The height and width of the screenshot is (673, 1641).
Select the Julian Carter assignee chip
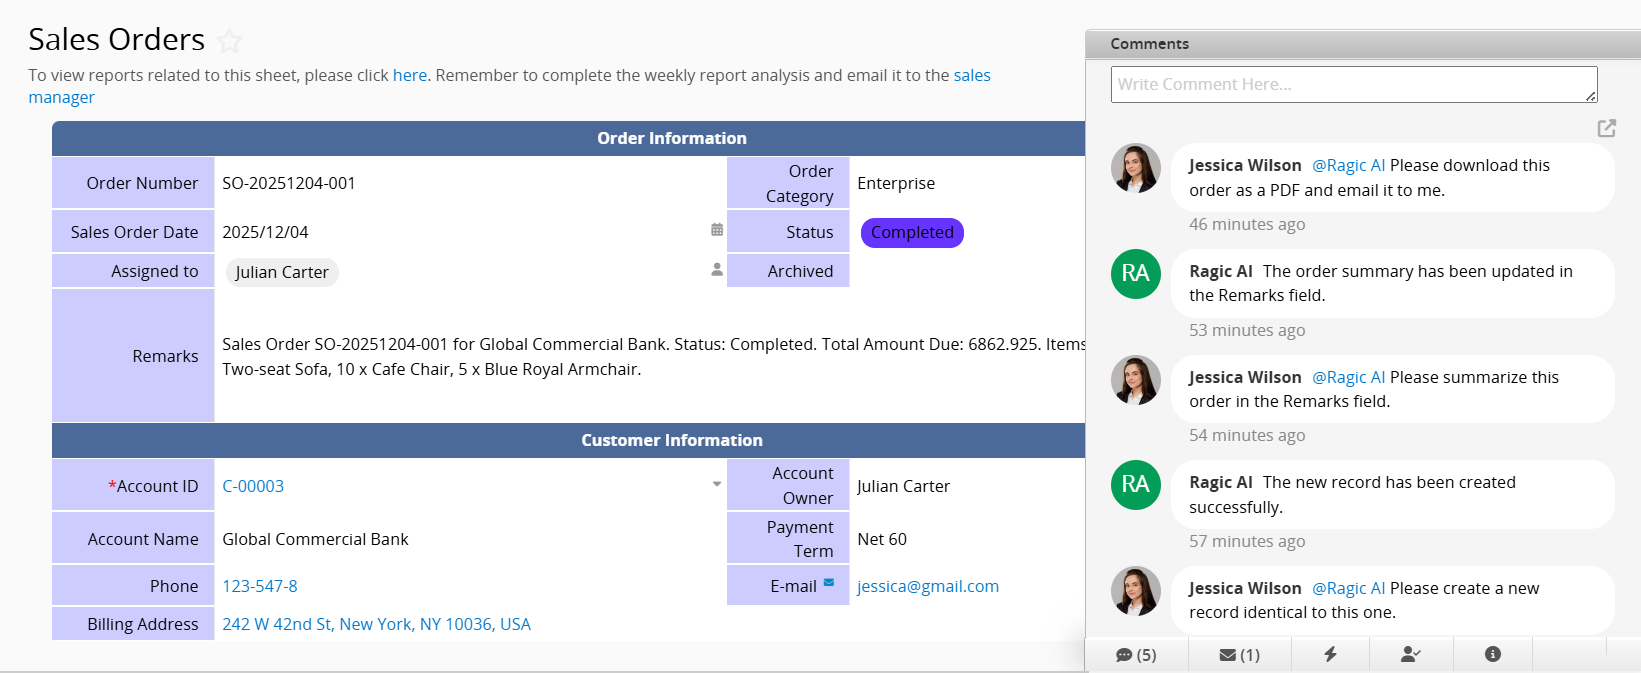pos(282,272)
